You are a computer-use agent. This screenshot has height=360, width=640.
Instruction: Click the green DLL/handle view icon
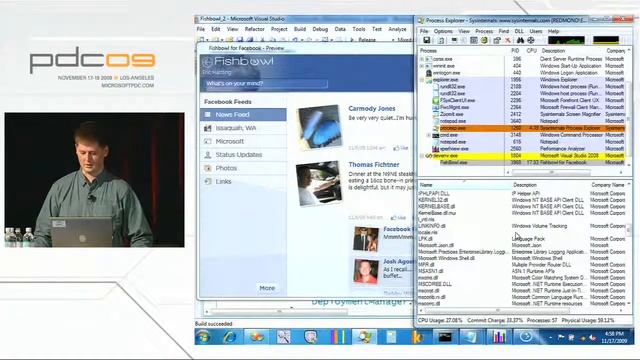pyautogui.click(x=484, y=40)
